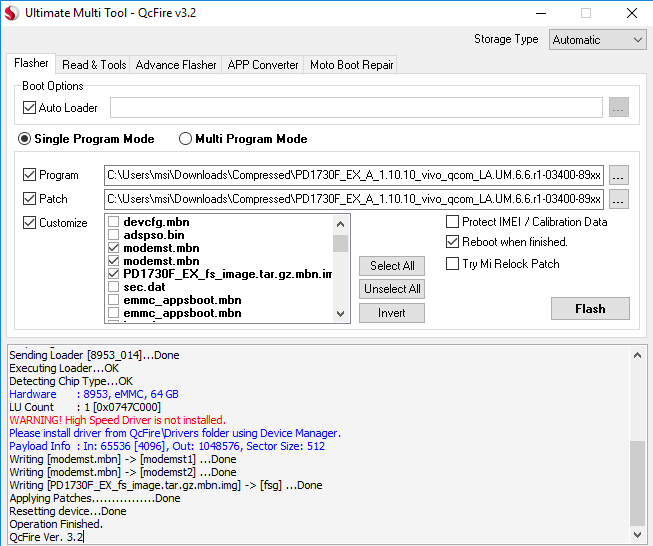Open the Read & Tools tab
Viewport: 653px width, 546px height.
[94, 65]
